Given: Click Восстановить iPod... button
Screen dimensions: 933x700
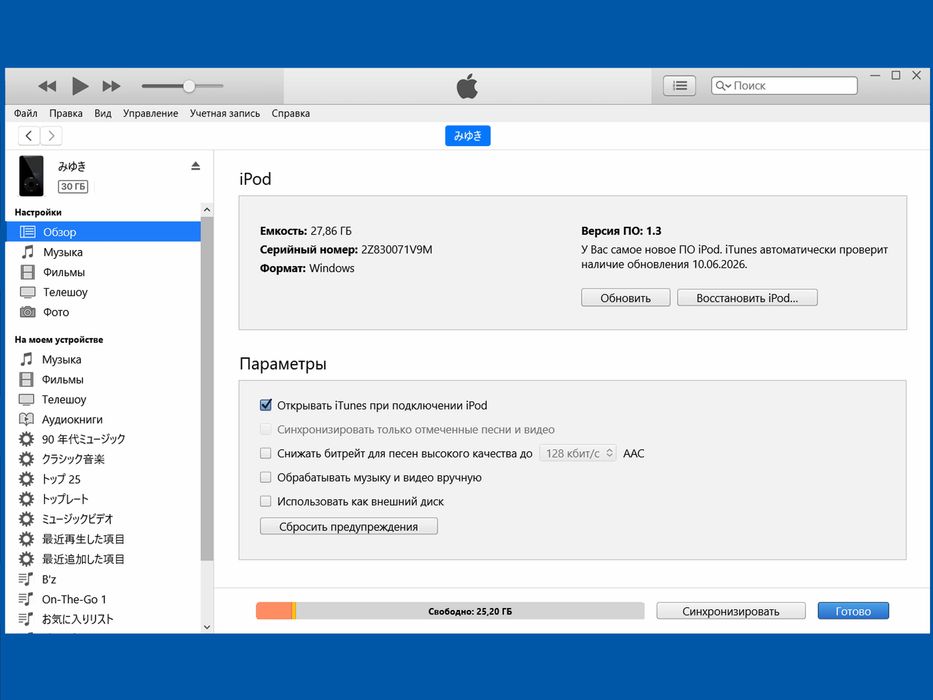Looking at the screenshot, I should coord(747,298).
